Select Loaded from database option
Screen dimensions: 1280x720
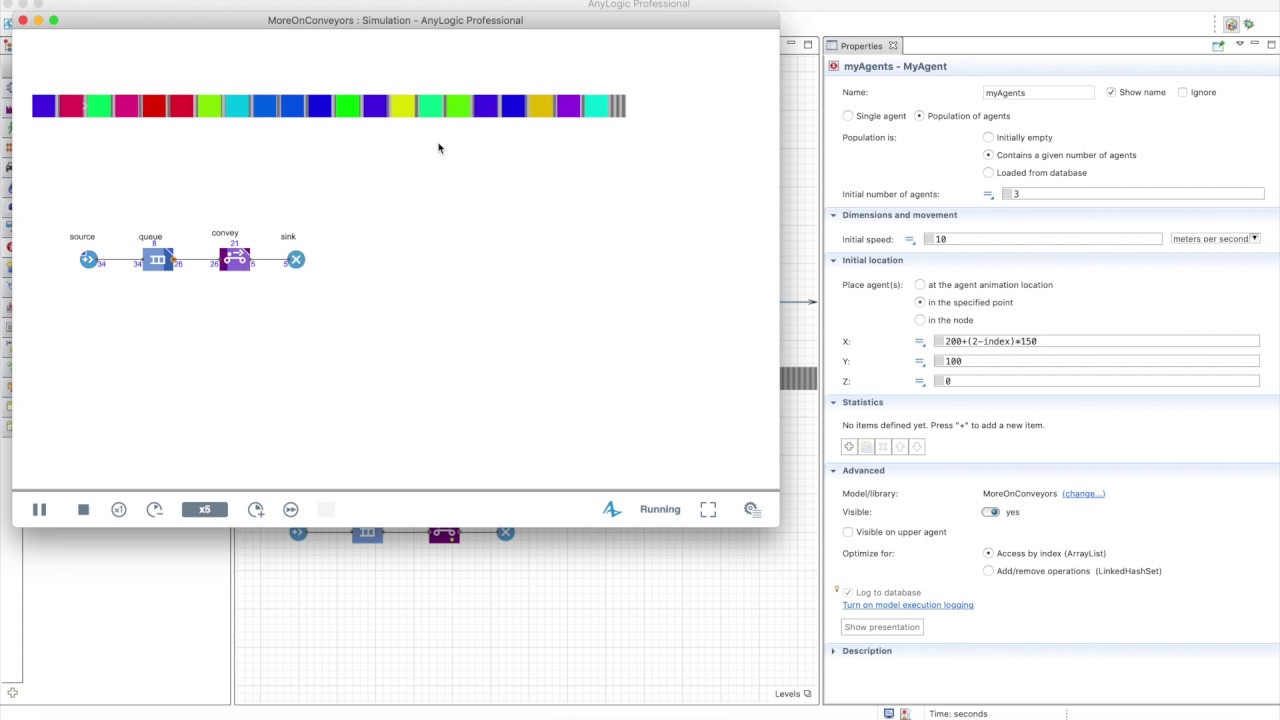tap(989, 173)
